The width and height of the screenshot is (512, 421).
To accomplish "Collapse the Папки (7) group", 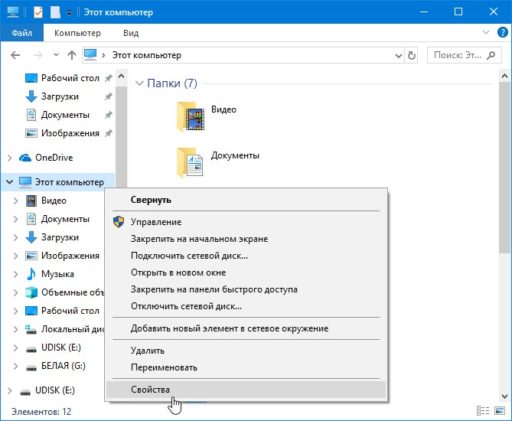I will (139, 83).
